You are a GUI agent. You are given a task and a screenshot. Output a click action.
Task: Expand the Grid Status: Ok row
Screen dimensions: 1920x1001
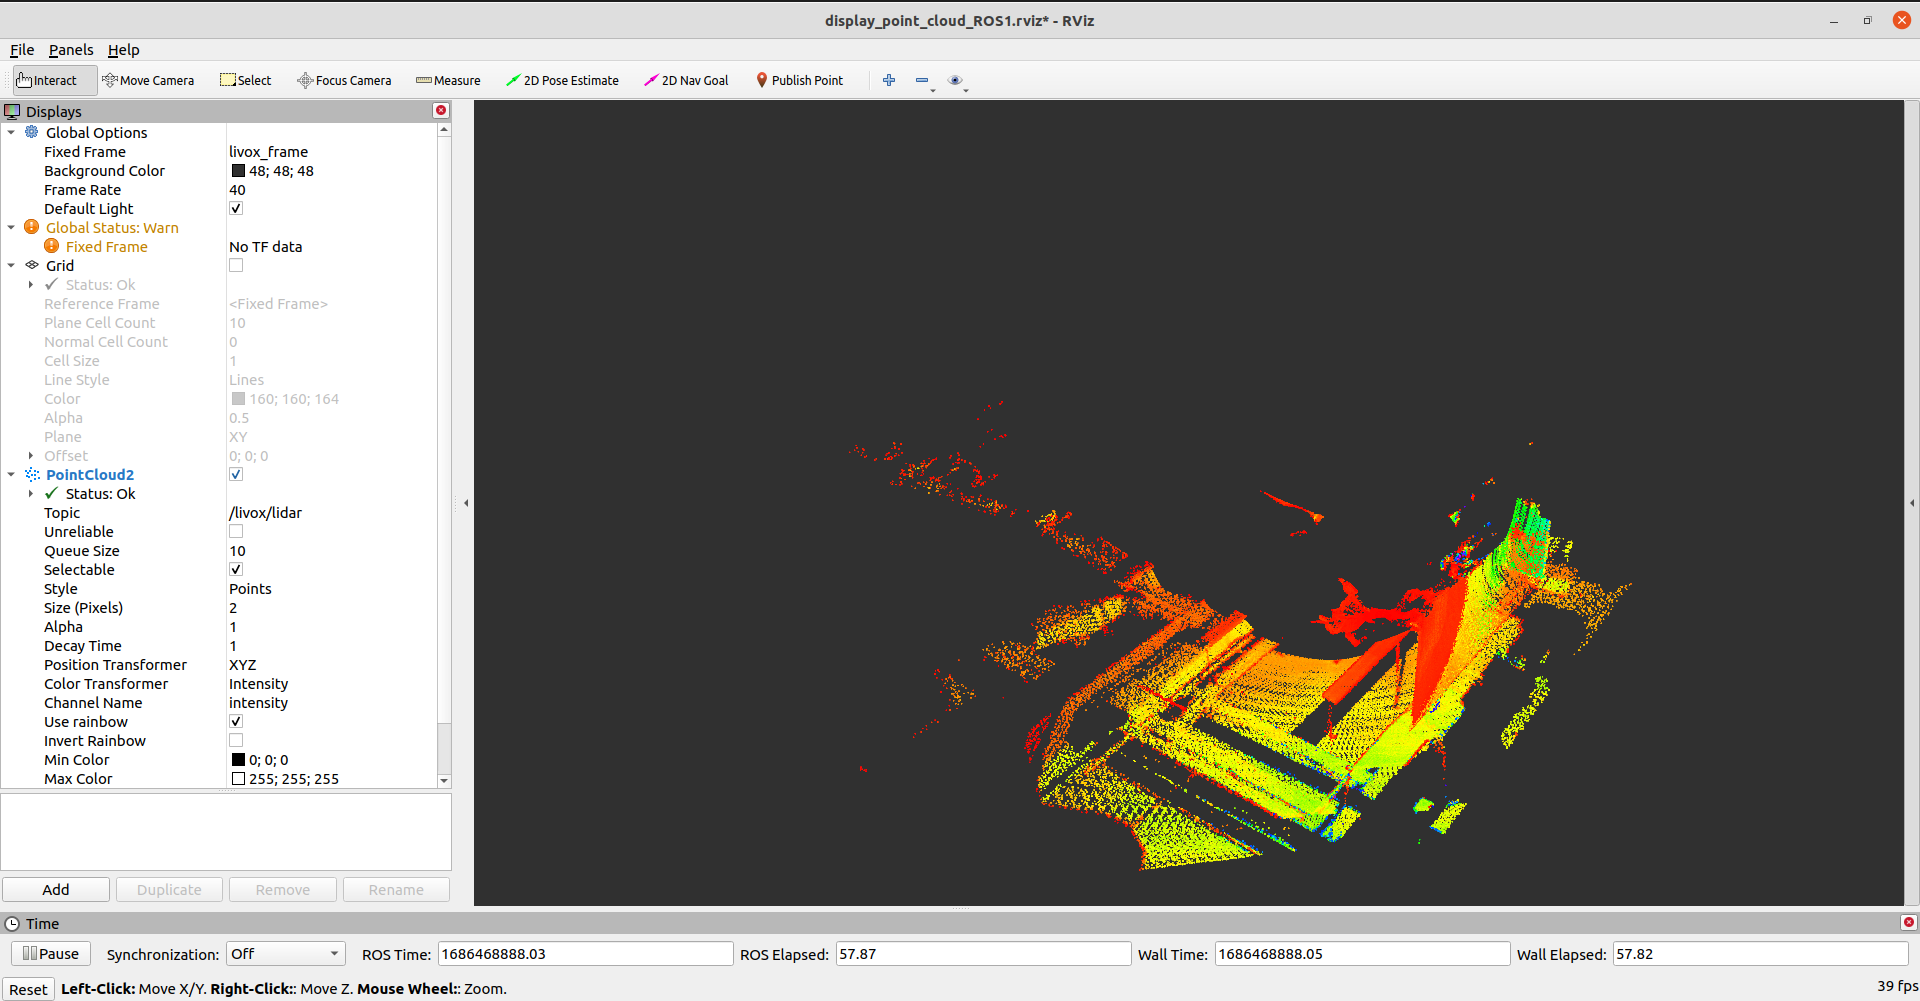(31, 284)
